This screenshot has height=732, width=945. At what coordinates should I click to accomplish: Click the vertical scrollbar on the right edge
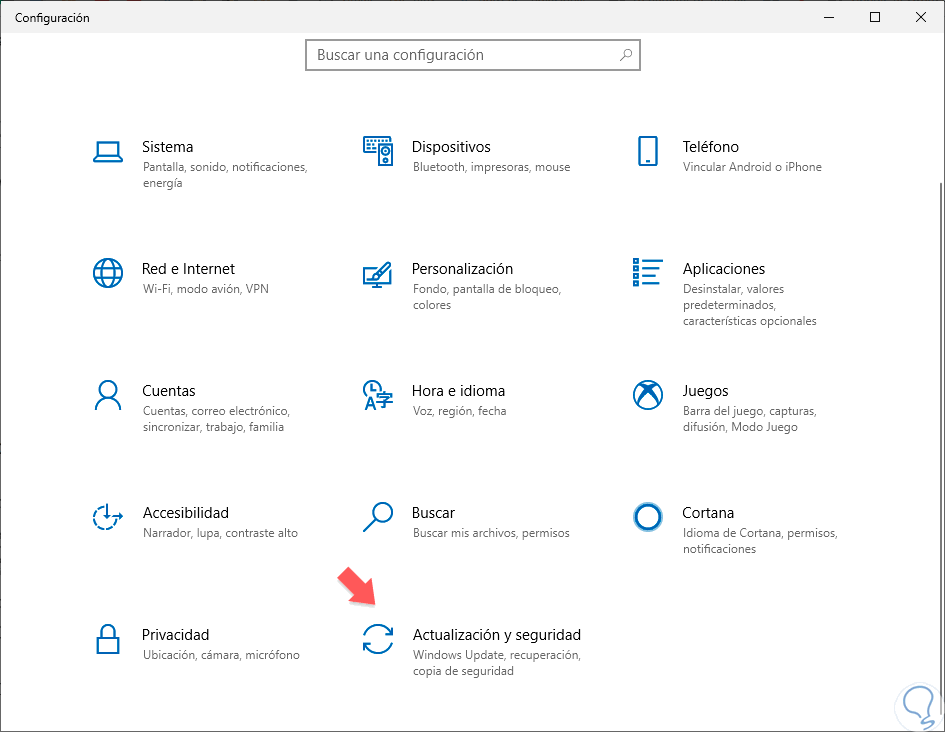point(940,400)
